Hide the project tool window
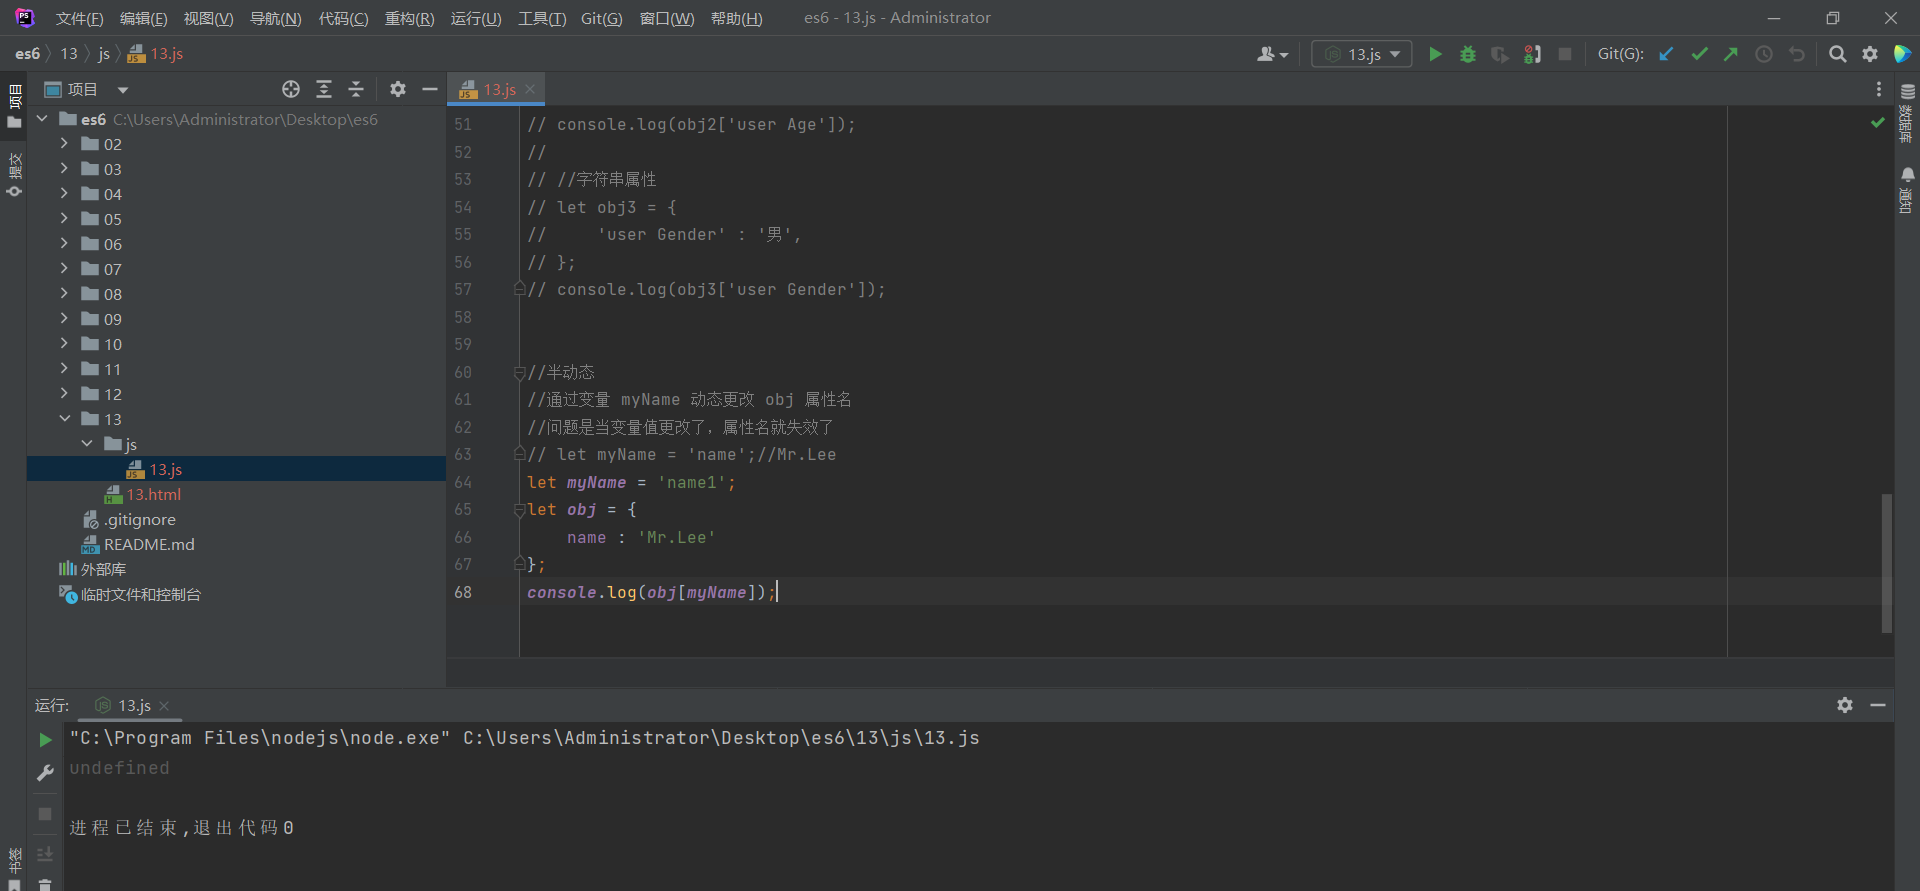 [430, 89]
